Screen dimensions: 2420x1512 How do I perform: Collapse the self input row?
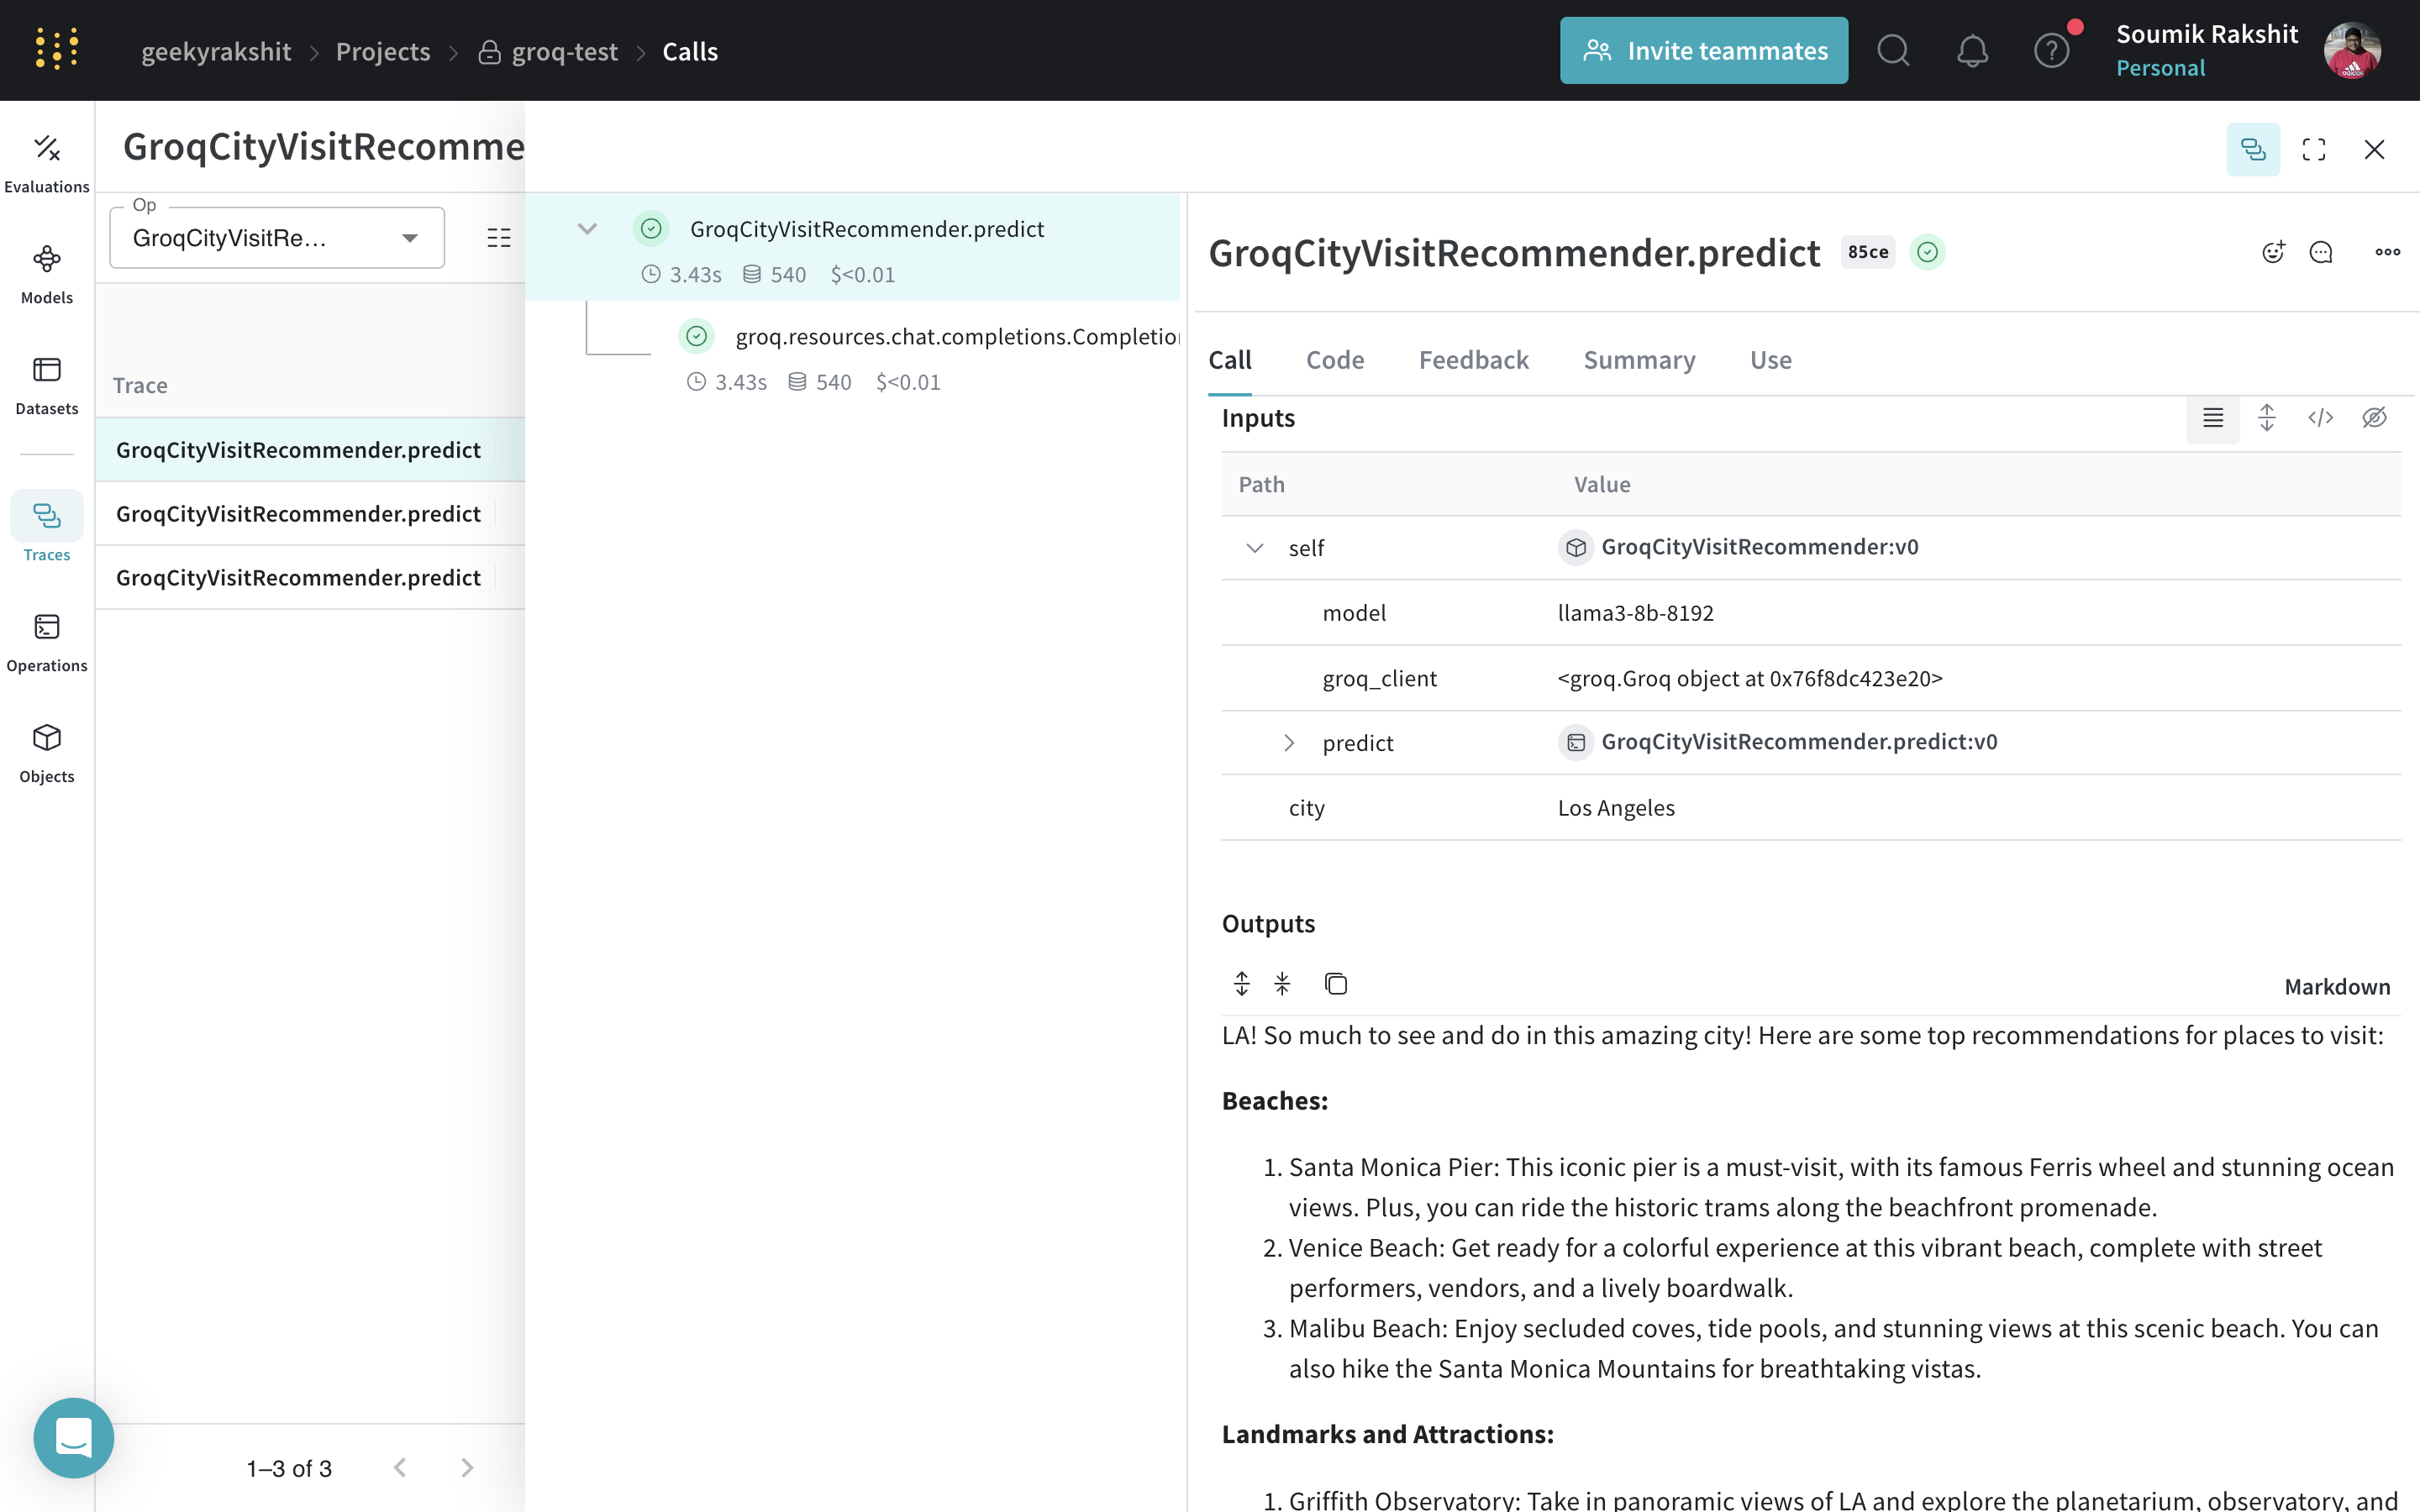pyautogui.click(x=1254, y=548)
